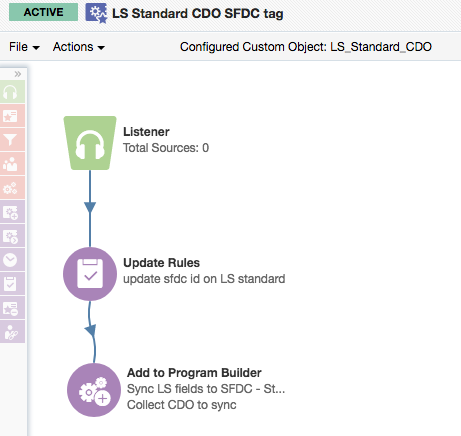Screen dimensions: 461x436
Task: Open the Actions dropdown menu
Action: pos(79,47)
